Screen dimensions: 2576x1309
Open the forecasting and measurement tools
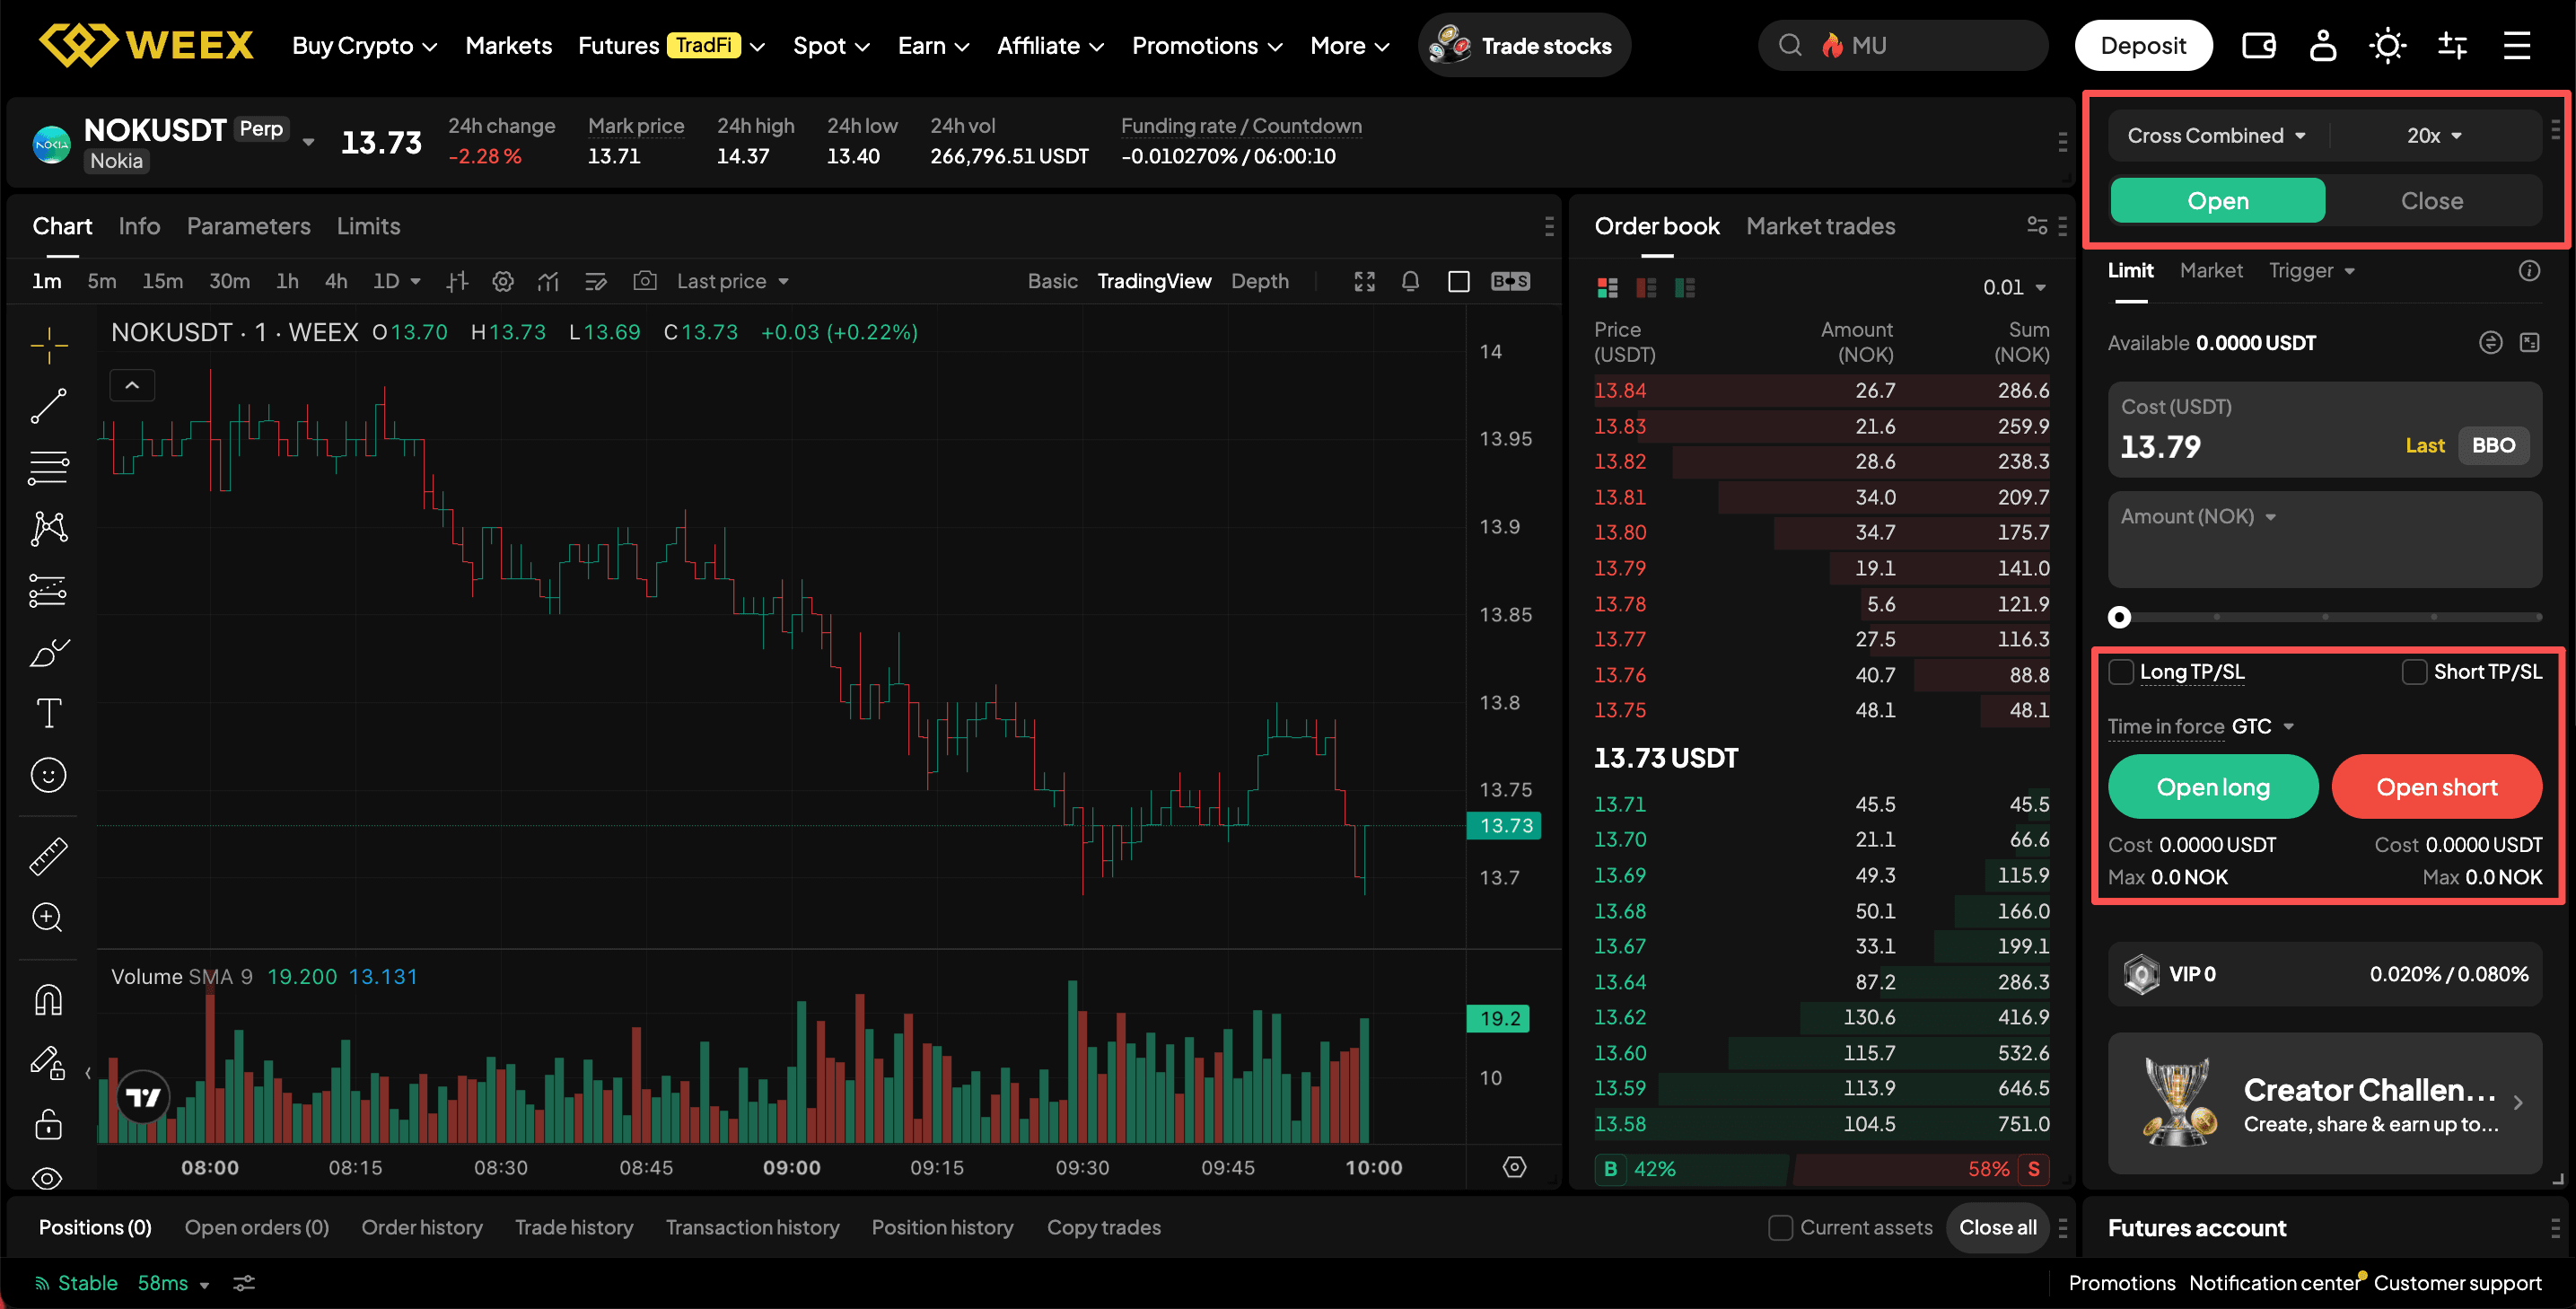tap(48, 590)
